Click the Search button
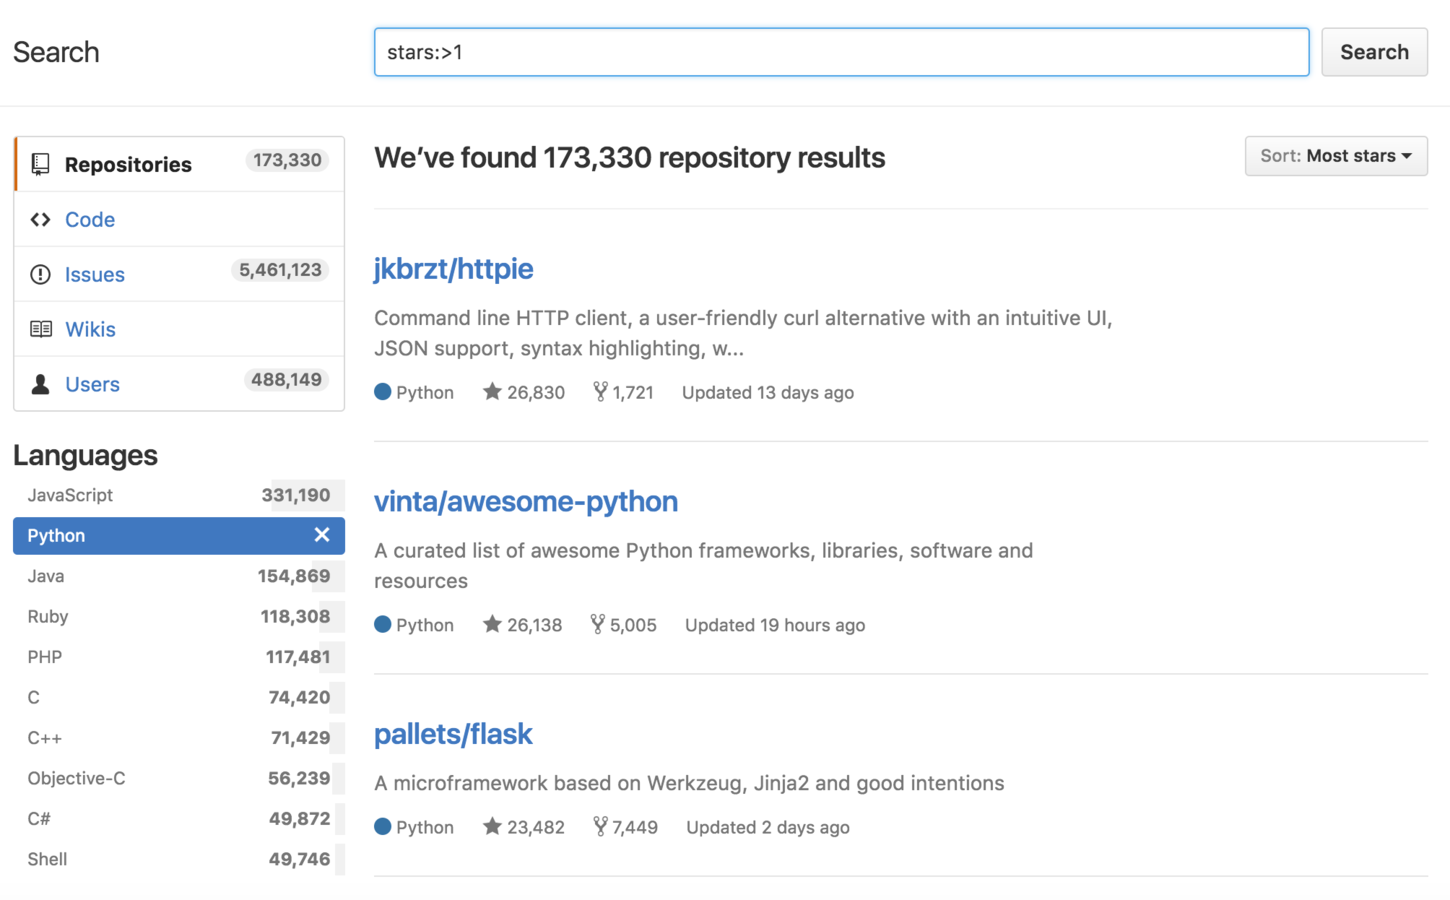Screen dimensions: 1450x900 [1374, 52]
